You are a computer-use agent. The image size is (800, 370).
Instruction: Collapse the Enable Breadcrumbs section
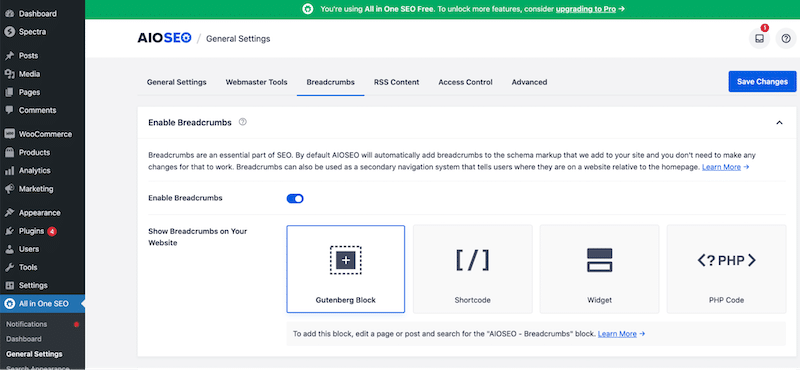(x=779, y=122)
